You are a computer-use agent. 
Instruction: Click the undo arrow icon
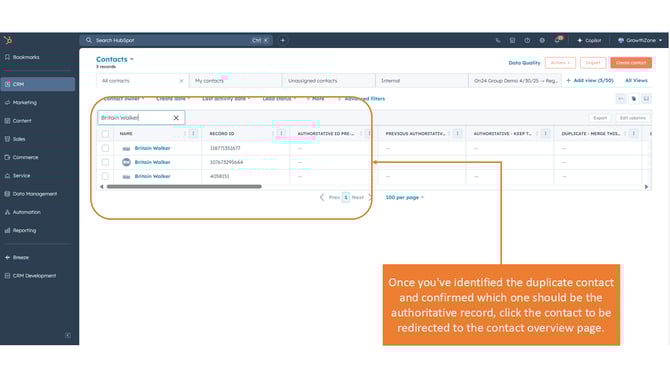tap(621, 99)
